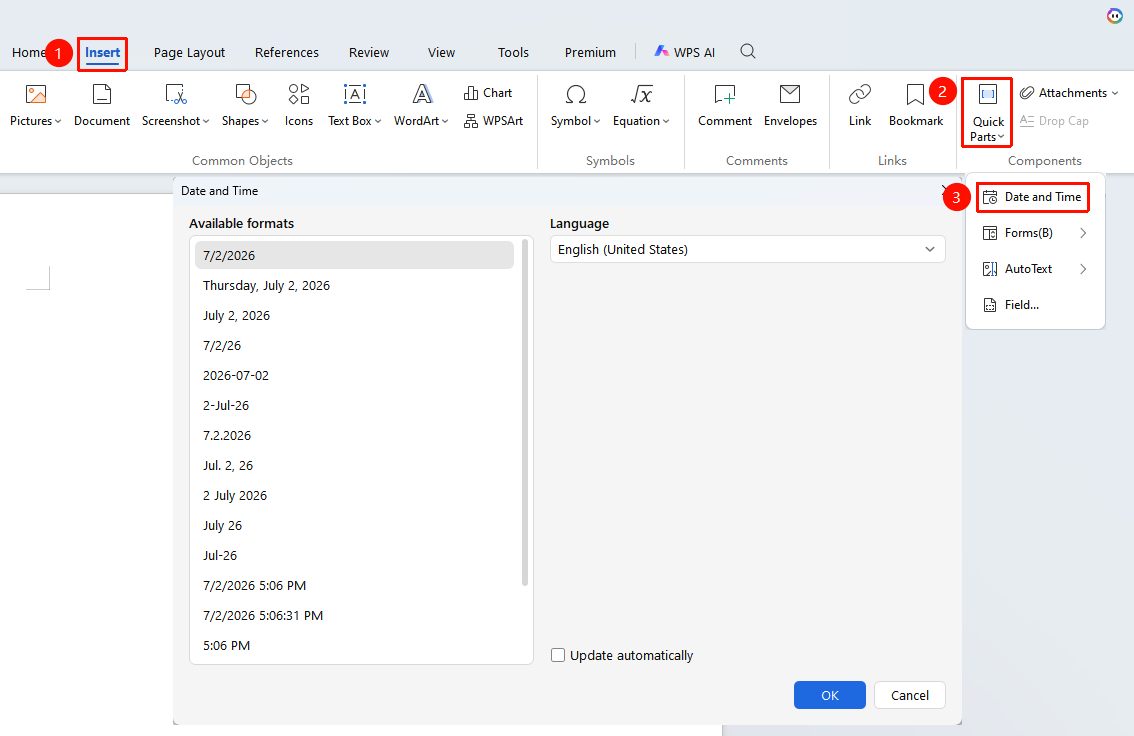Select Date and Time menu entry

coord(1033,197)
